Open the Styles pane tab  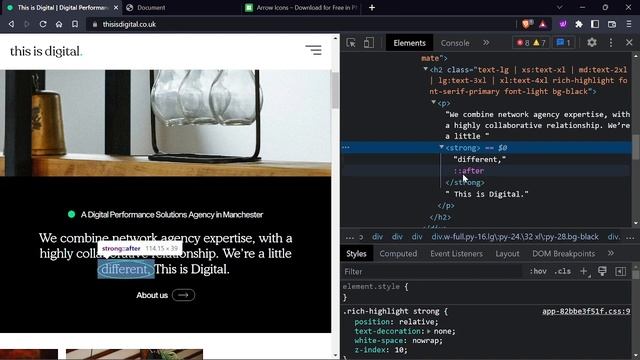pos(356,253)
